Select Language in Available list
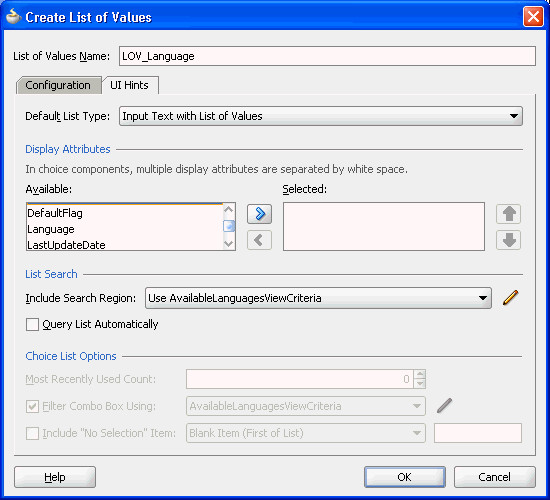 125,229
